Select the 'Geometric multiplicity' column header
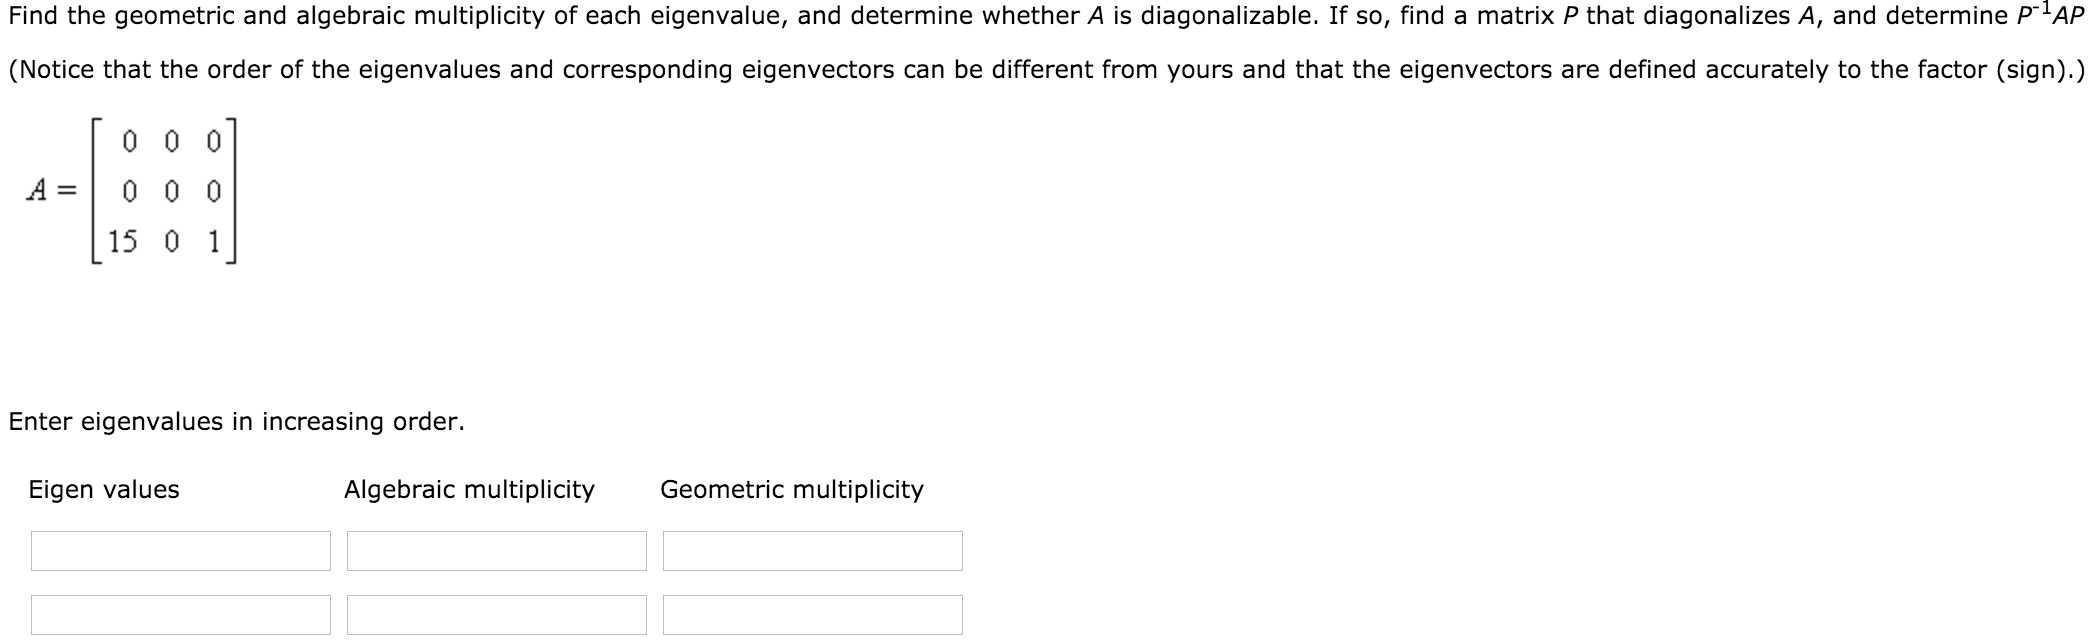Viewport: 2090px width, 644px height. [x=792, y=489]
